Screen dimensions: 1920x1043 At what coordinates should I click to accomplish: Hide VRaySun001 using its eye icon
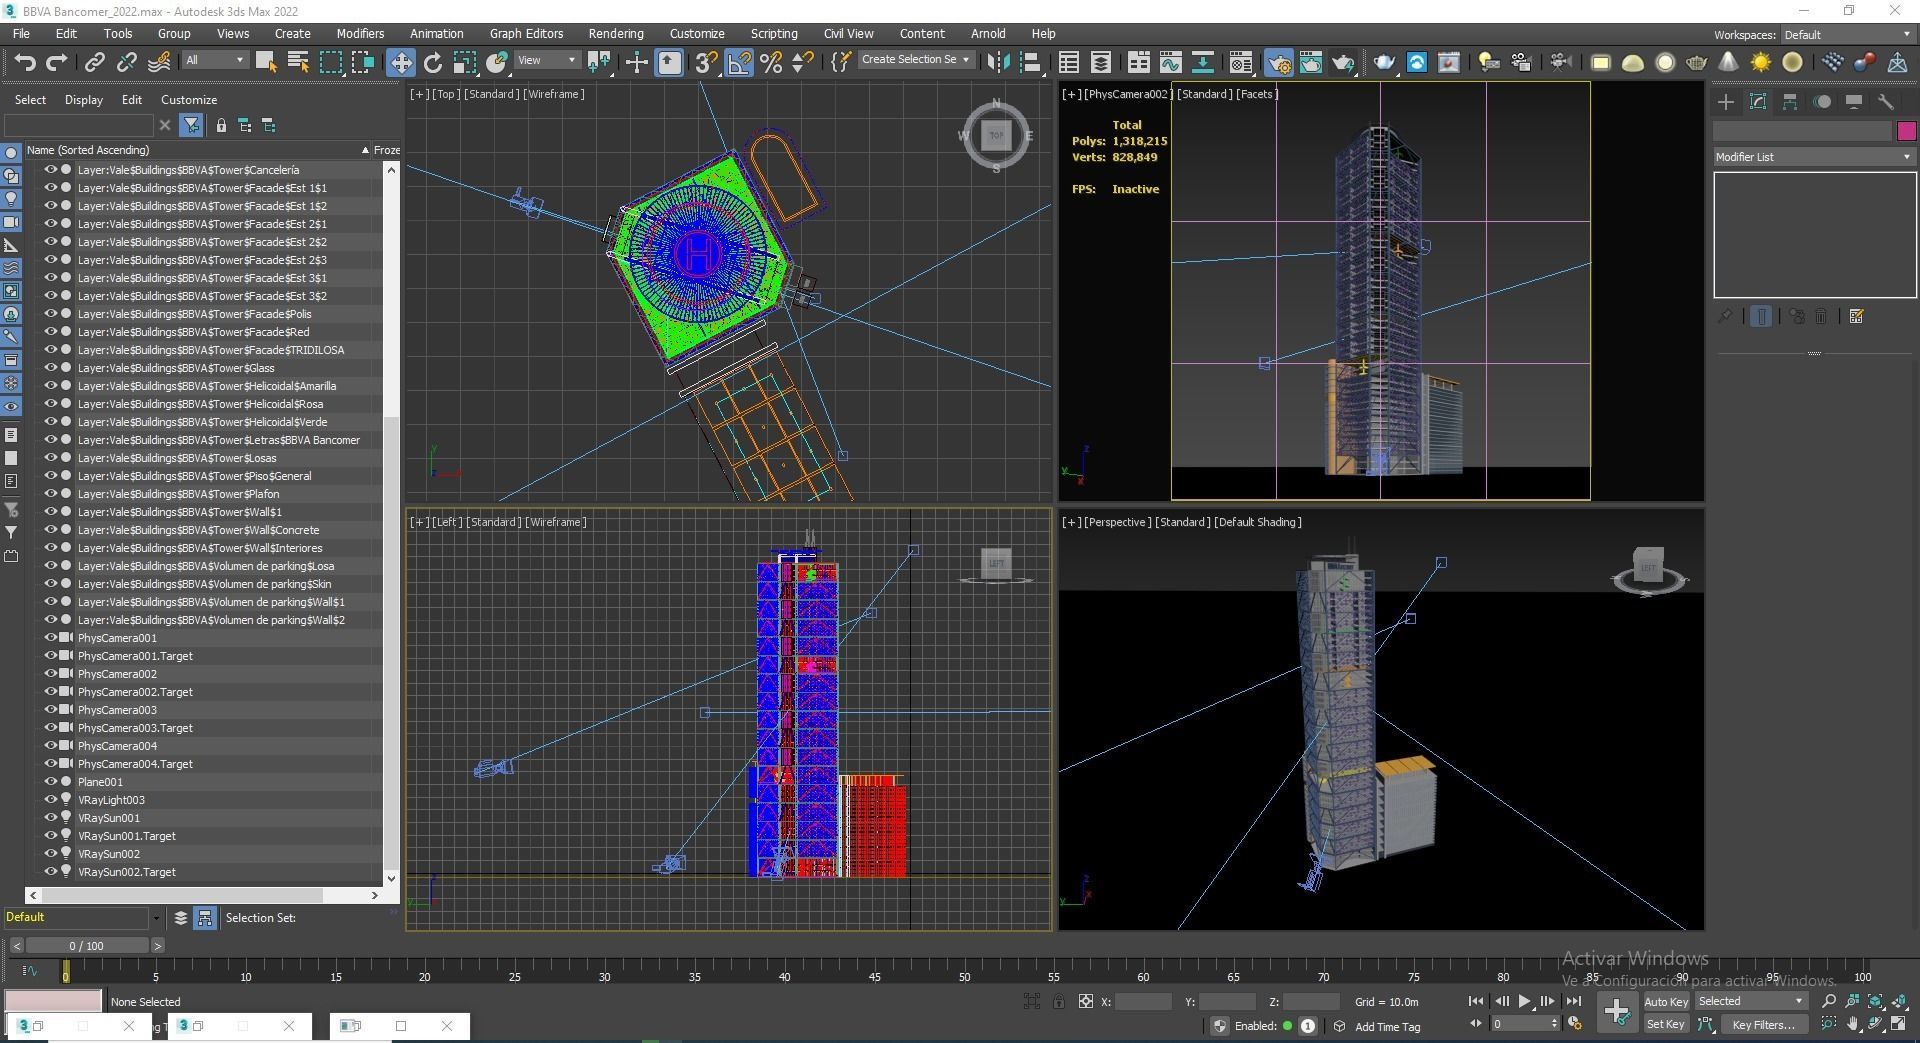click(x=51, y=818)
